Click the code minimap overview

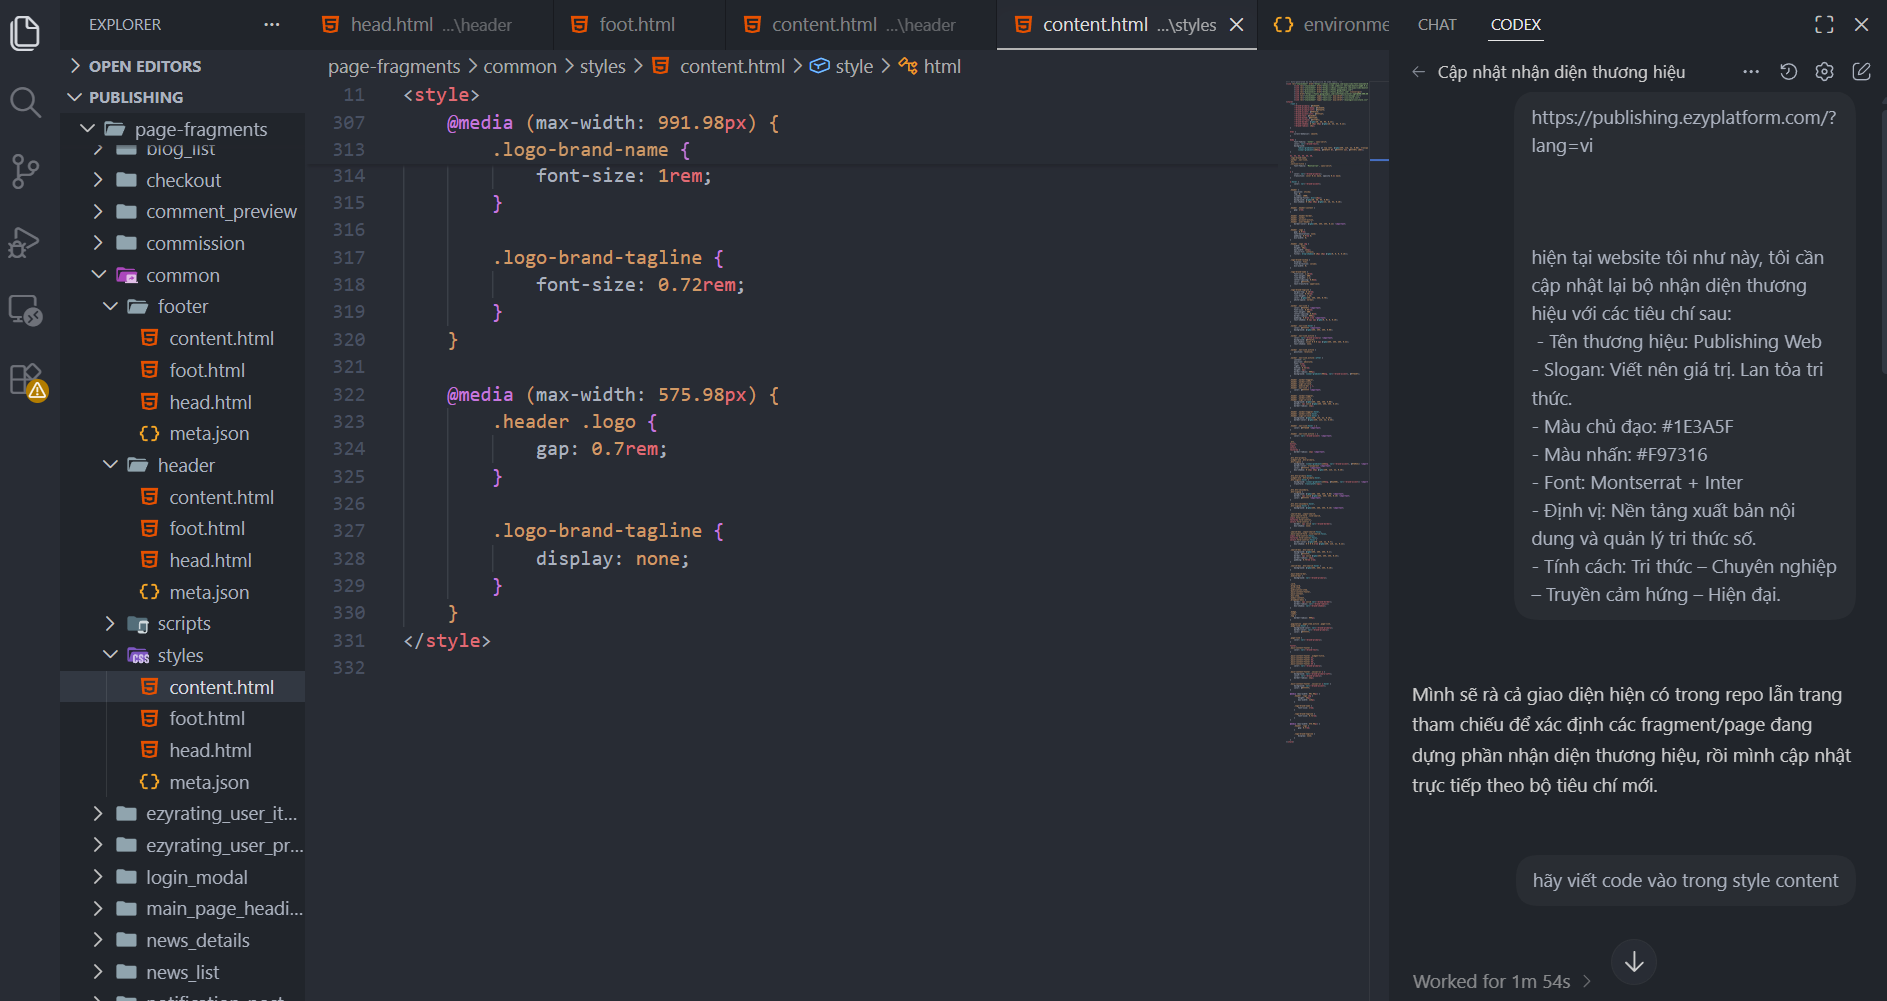click(1327, 412)
